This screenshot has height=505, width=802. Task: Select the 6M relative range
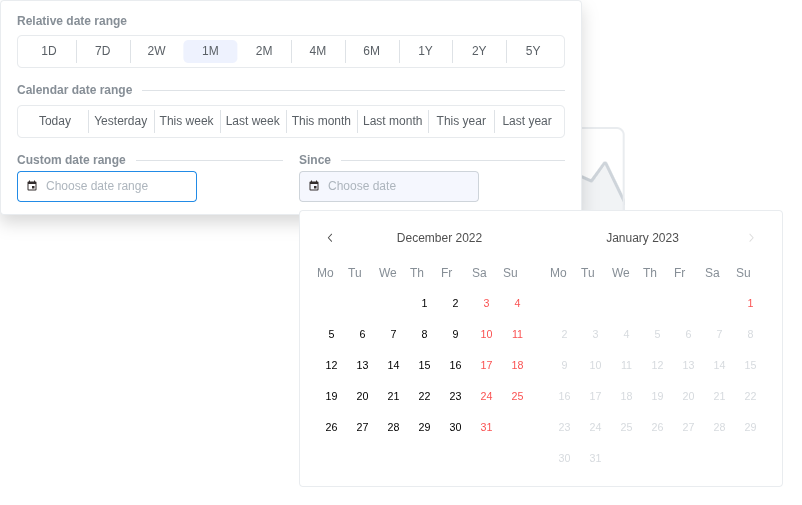point(371,51)
